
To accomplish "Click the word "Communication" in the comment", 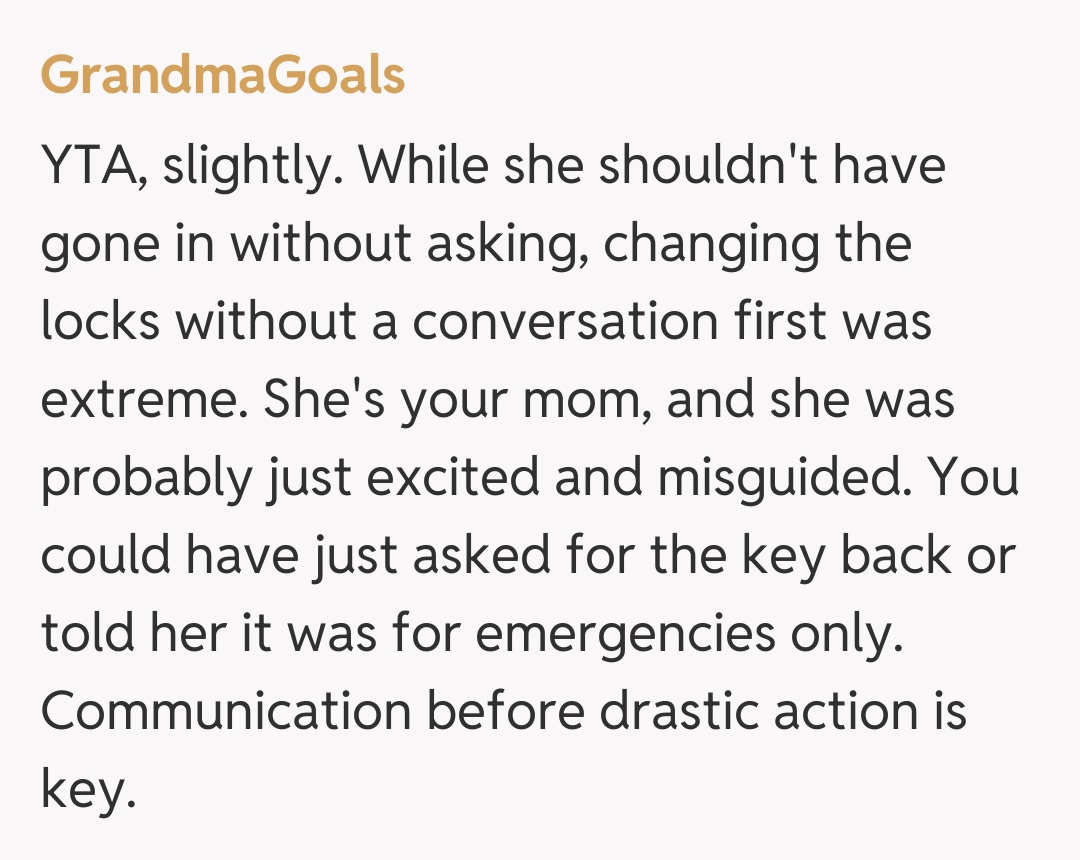I will tap(226, 712).
